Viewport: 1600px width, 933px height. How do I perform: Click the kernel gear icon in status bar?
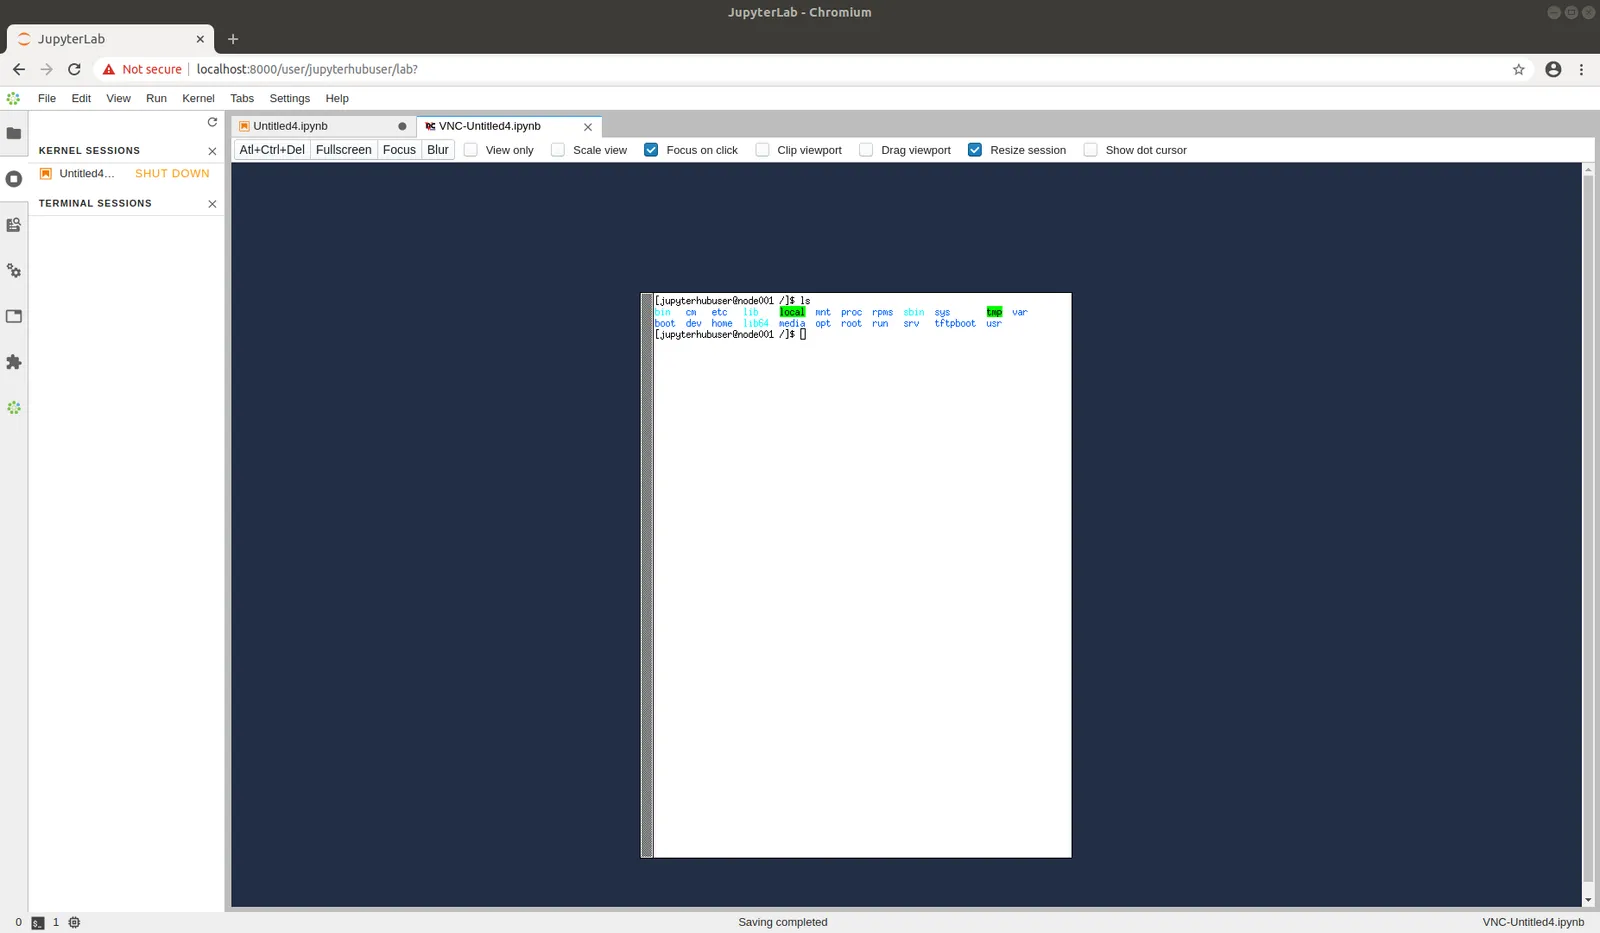[74, 922]
